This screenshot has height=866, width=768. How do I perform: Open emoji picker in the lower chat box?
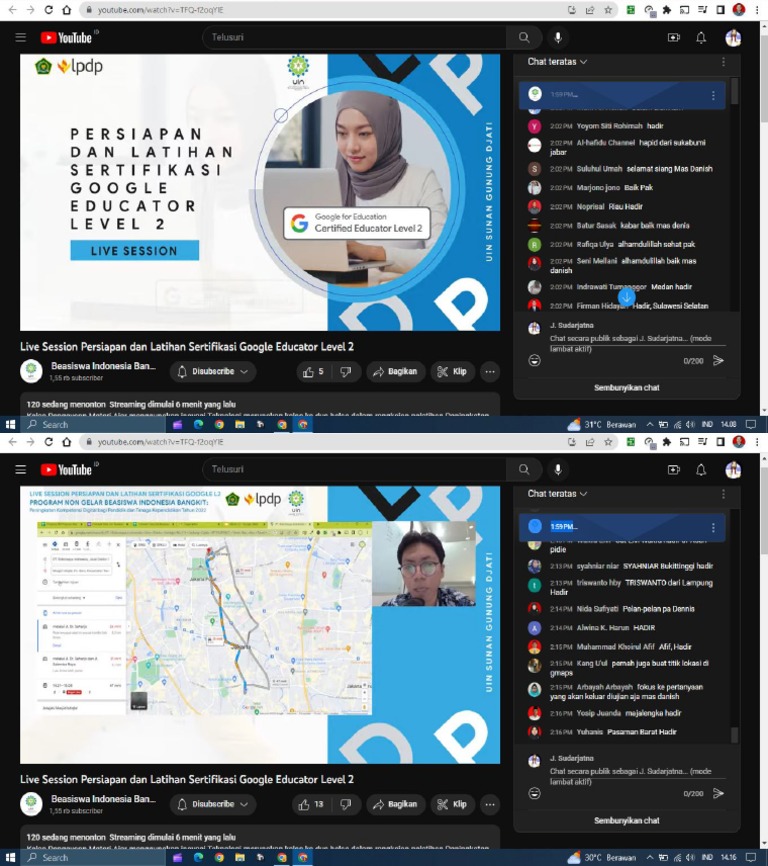click(534, 794)
